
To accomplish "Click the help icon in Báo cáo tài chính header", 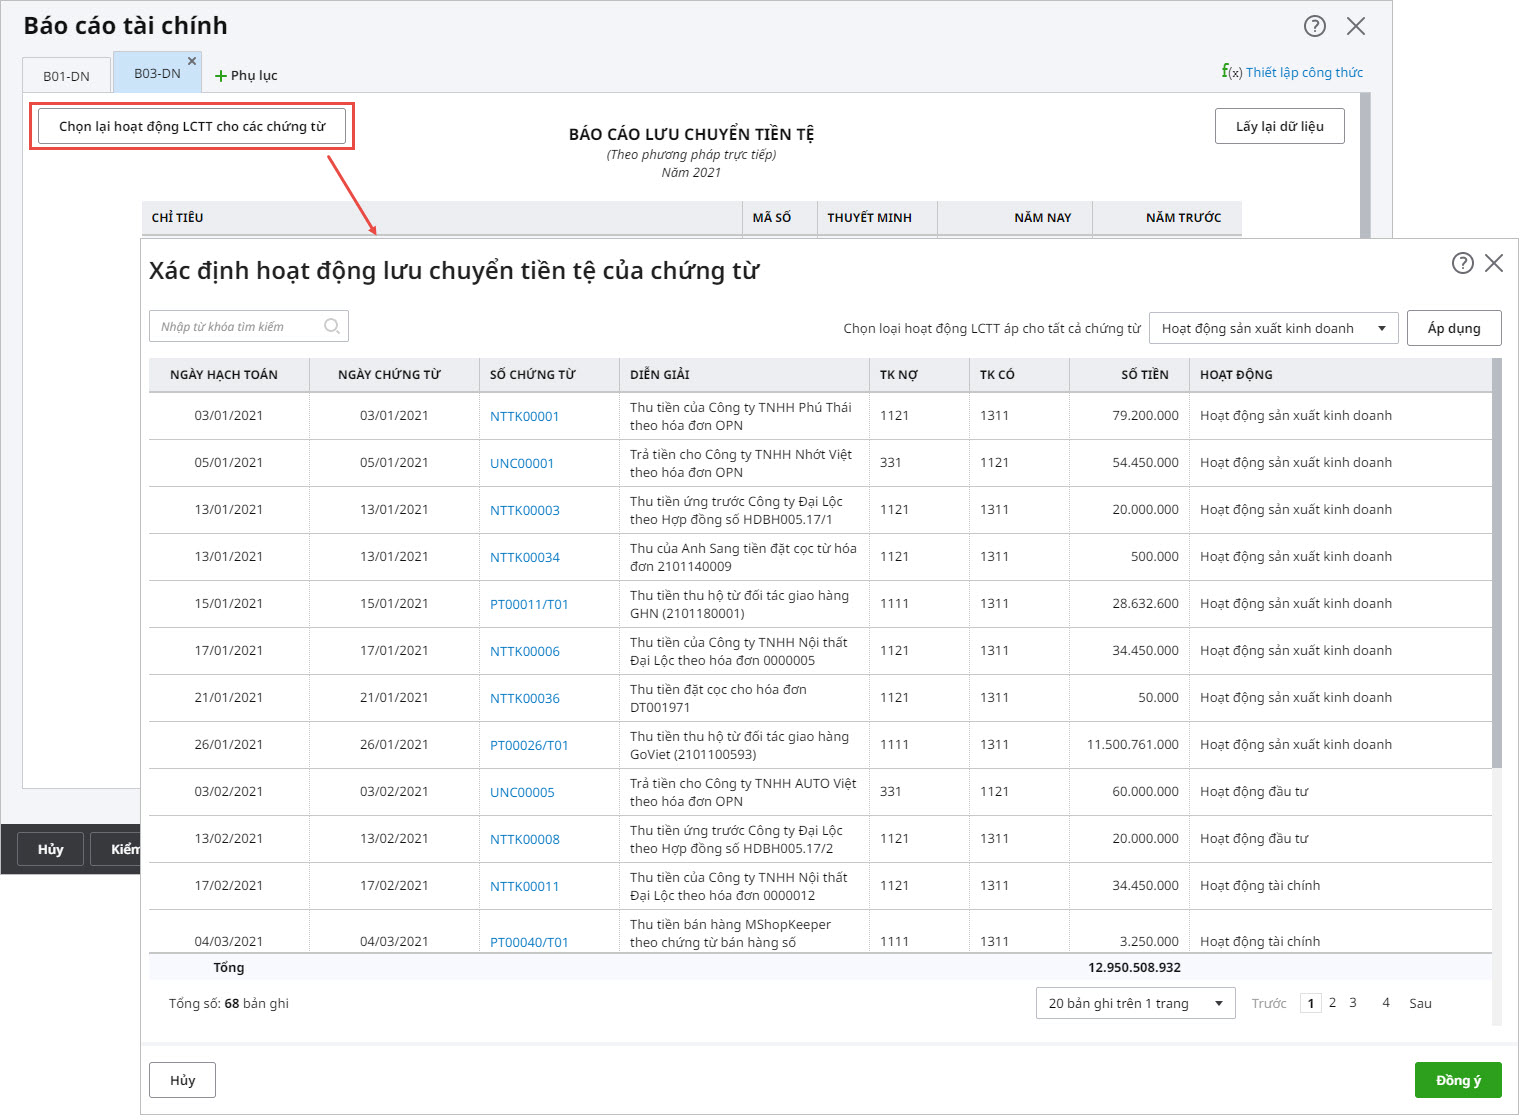I will click(x=1314, y=26).
